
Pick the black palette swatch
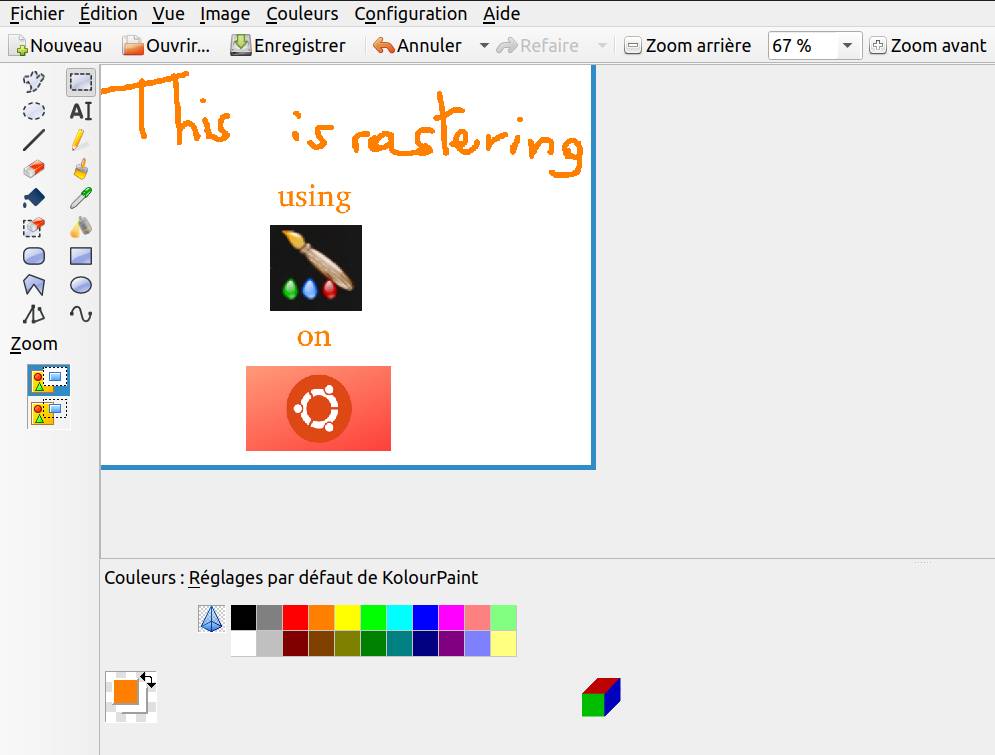[244, 618]
